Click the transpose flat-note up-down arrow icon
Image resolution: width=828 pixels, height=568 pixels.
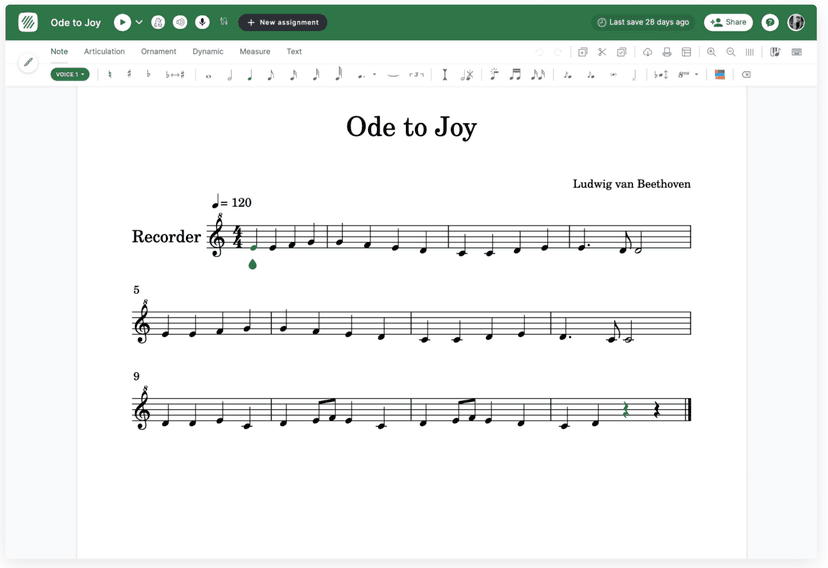[661, 75]
